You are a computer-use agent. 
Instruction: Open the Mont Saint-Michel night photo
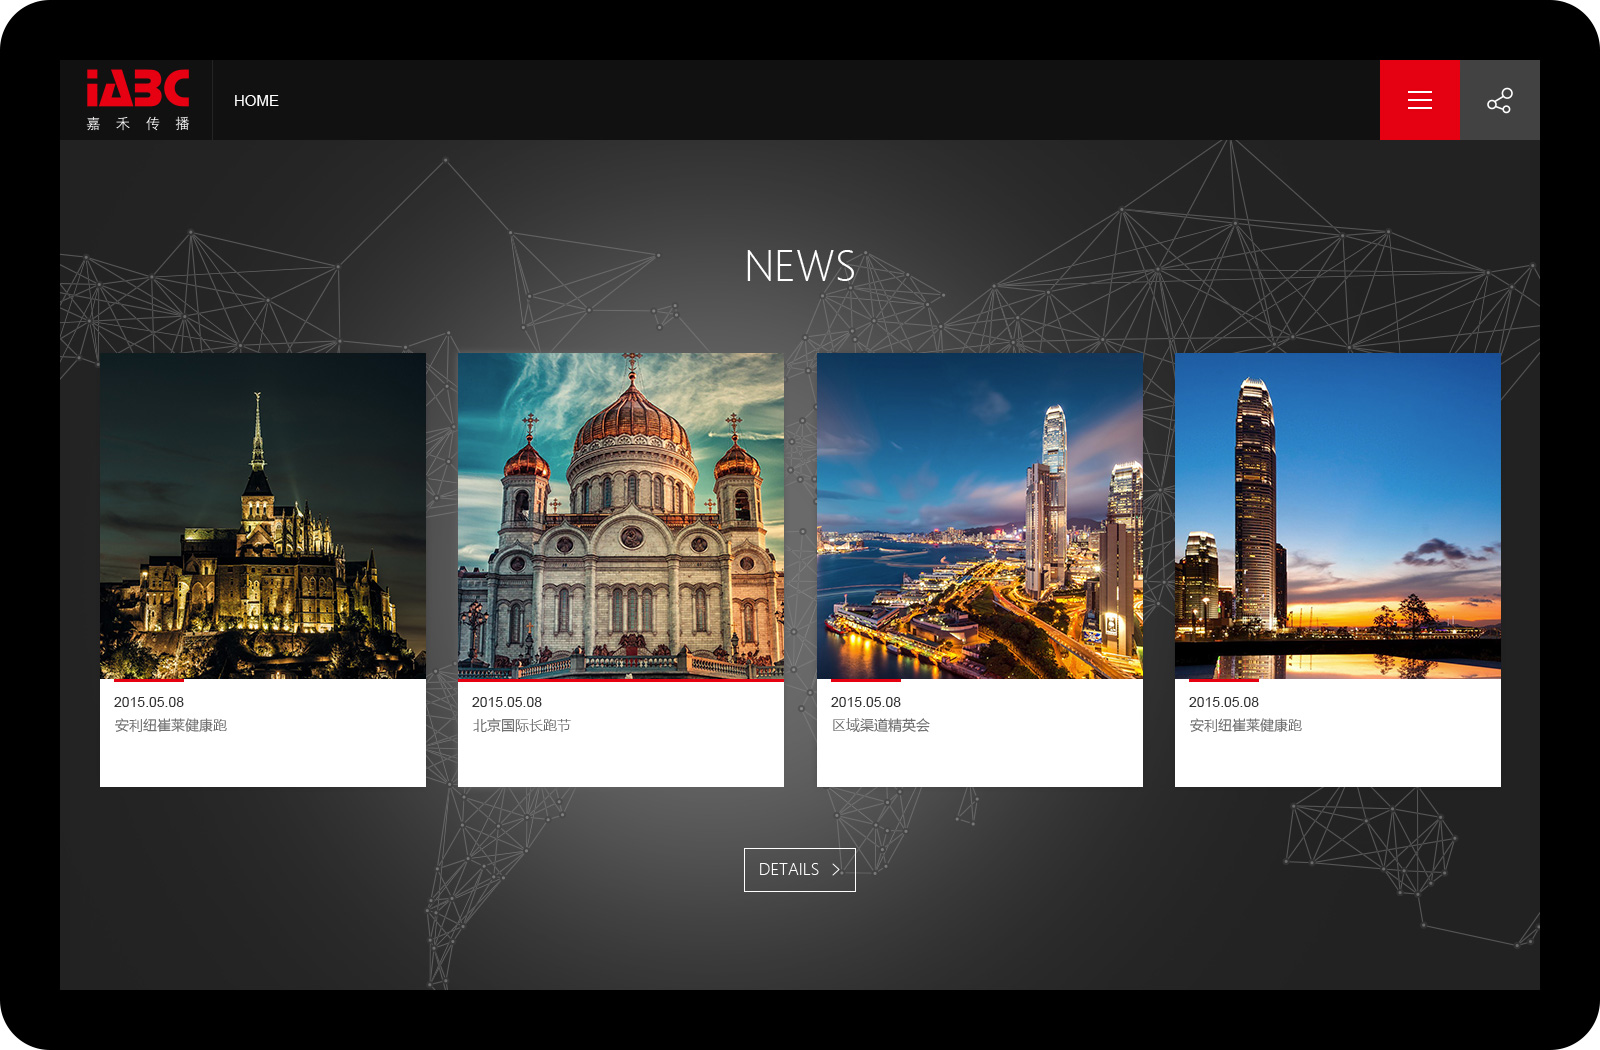pos(263,516)
